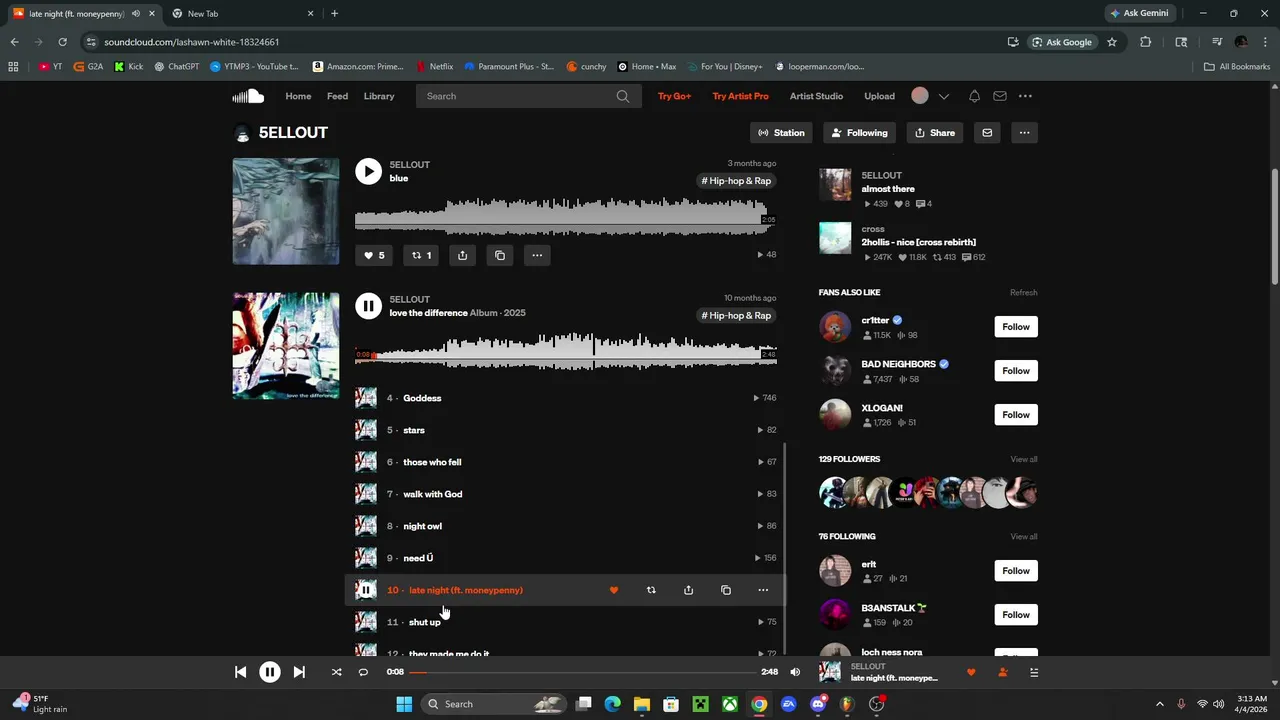Expand the profile avatar dropdown chevron
Screen dimensions: 1280x720
[943, 96]
